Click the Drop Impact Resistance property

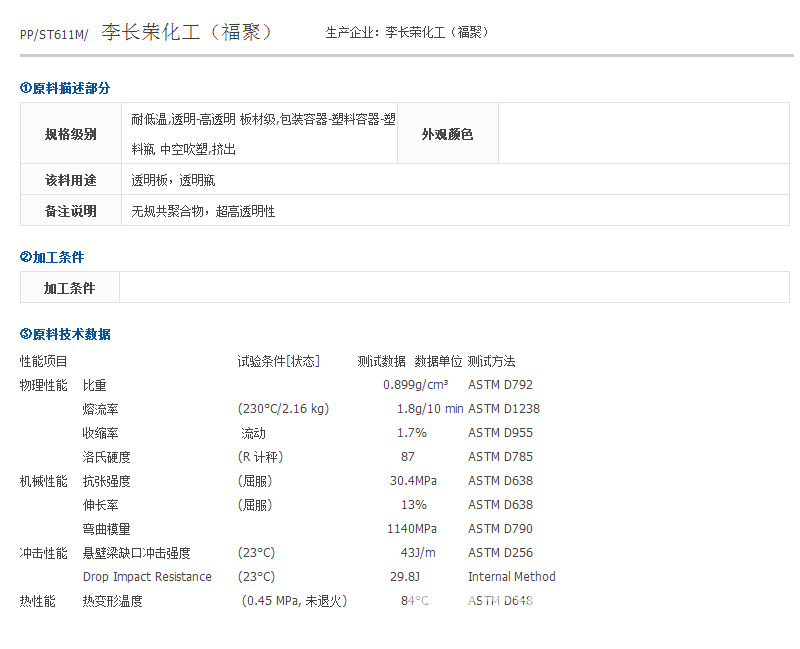click(x=147, y=577)
